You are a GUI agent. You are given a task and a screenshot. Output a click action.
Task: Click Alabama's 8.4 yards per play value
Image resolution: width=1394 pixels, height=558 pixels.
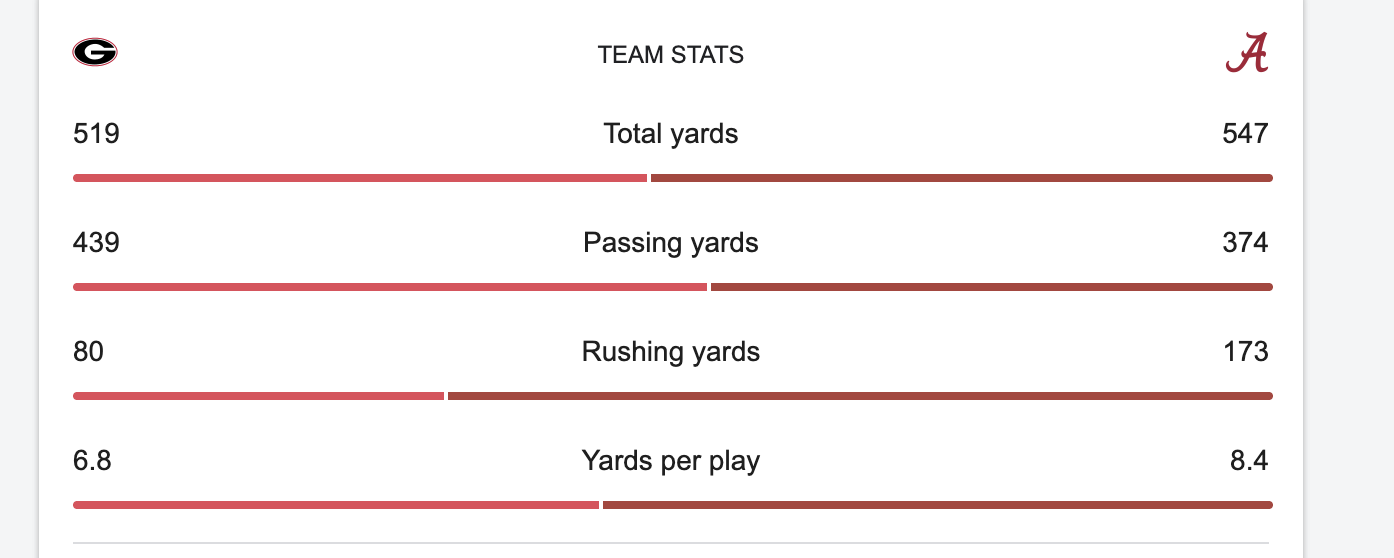(1249, 461)
